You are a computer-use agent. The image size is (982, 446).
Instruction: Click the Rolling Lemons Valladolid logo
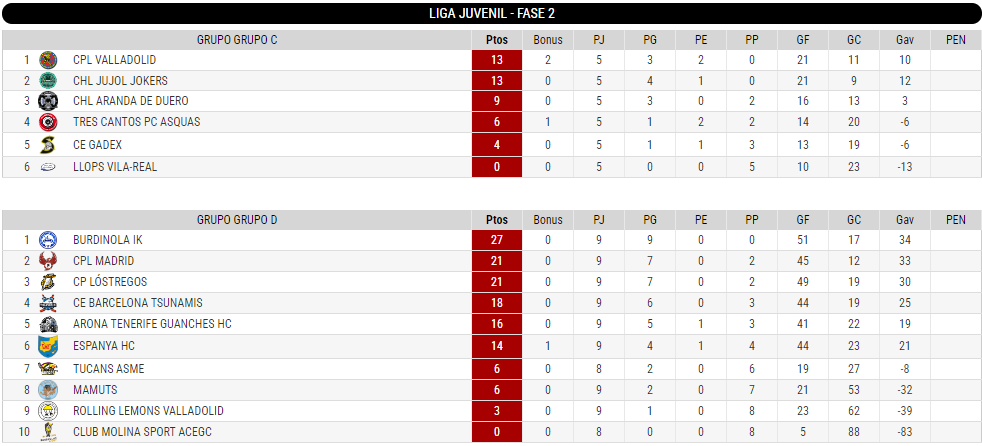[48, 411]
